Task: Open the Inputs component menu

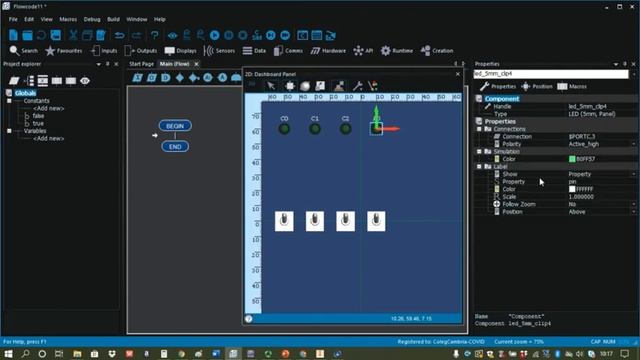Action: pyautogui.click(x=104, y=51)
